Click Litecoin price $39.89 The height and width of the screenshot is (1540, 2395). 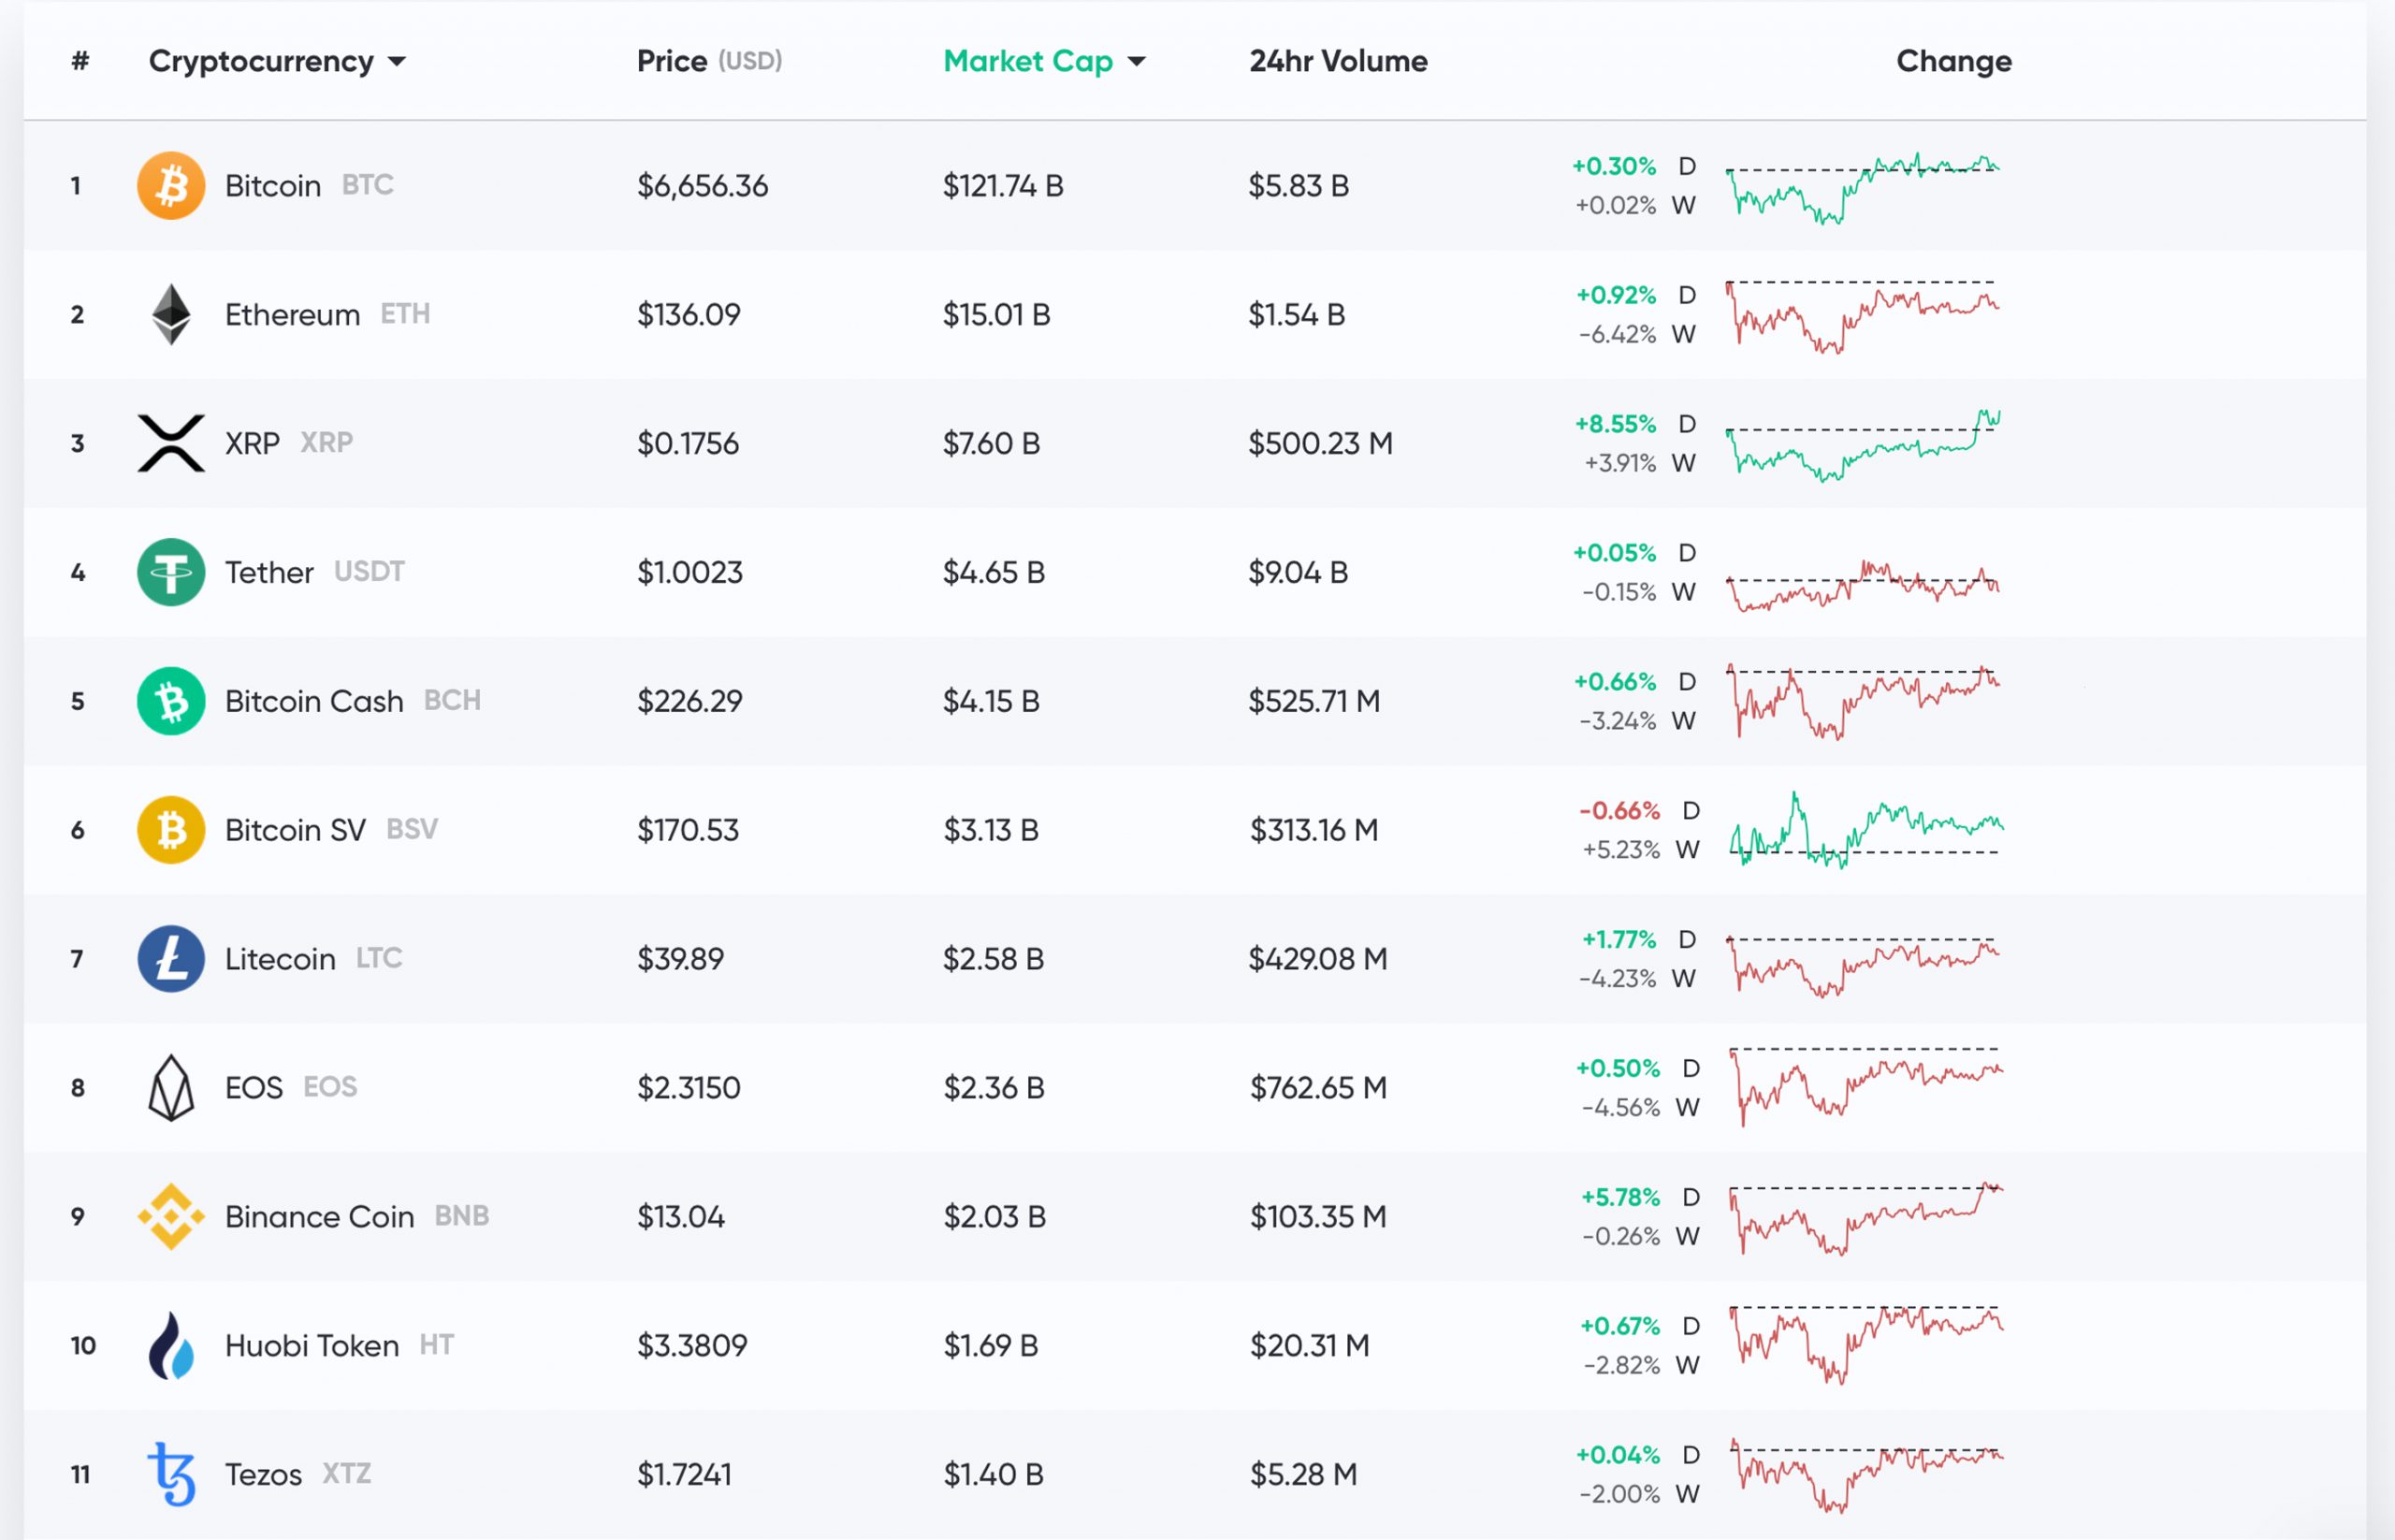pyautogui.click(x=680, y=959)
